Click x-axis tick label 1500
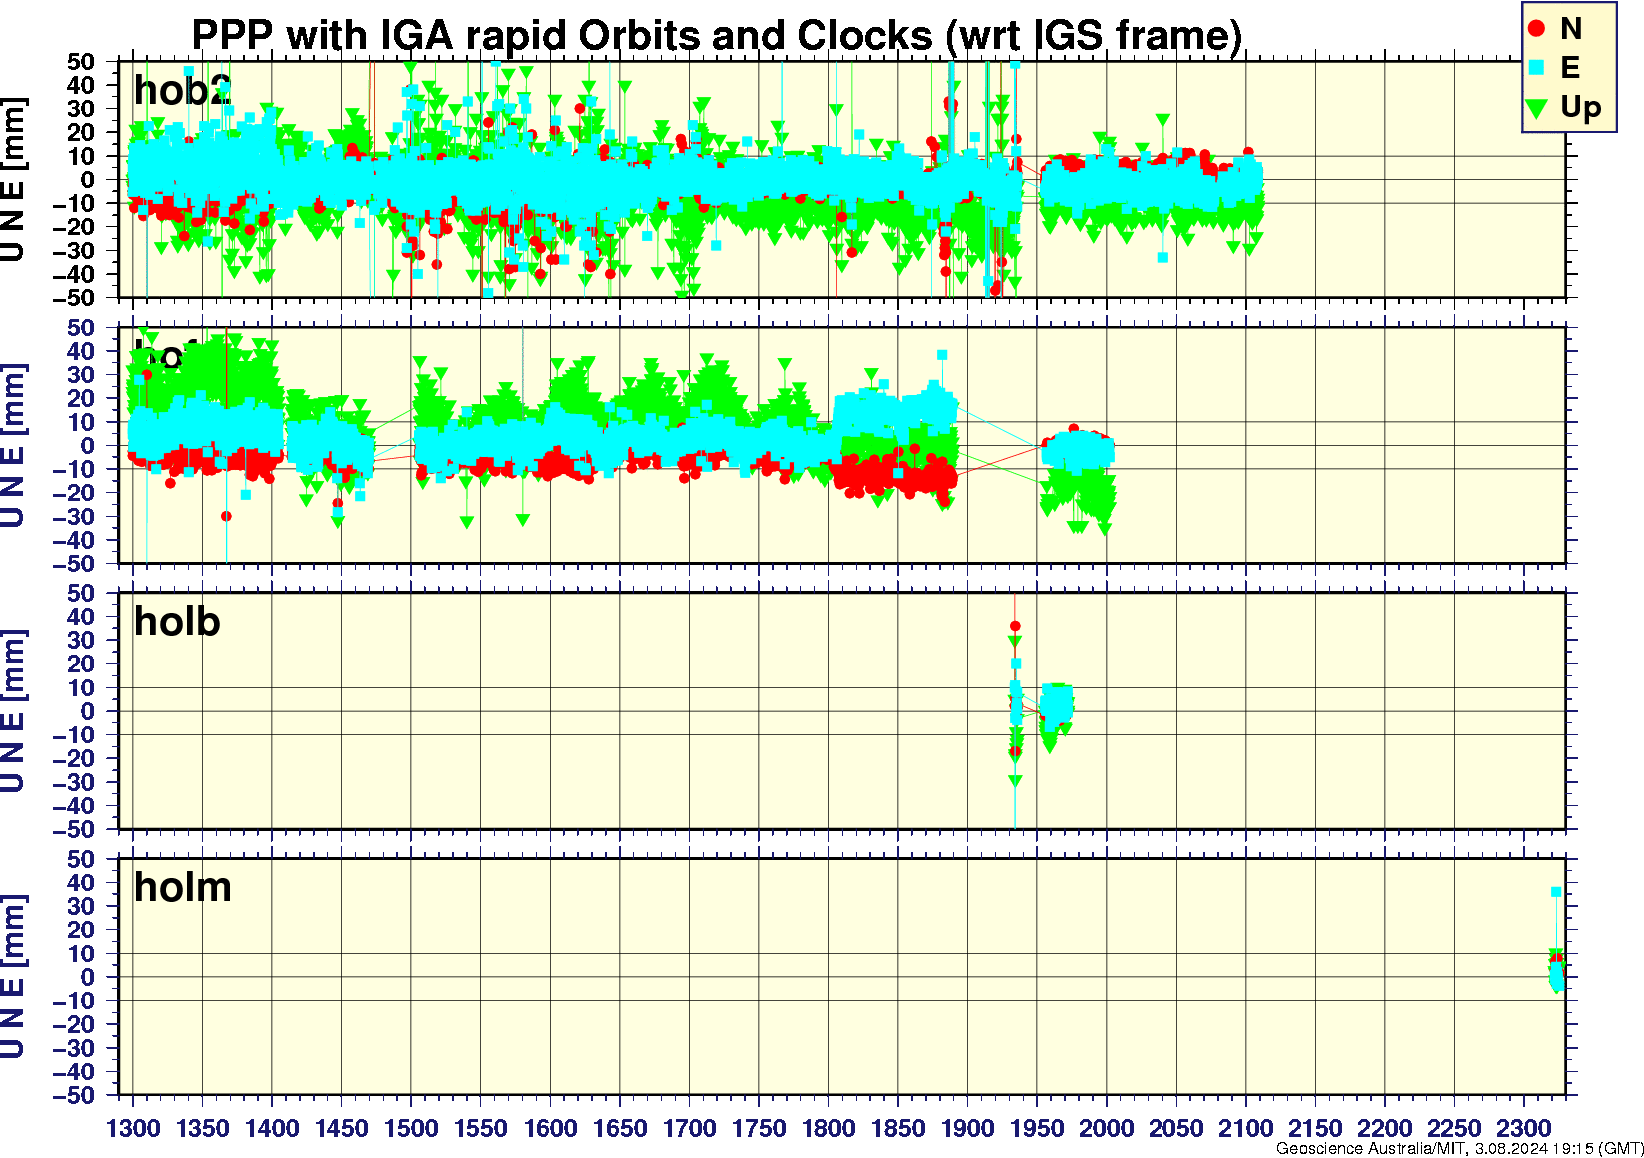The height and width of the screenshot is (1158, 1644). 411,1128
